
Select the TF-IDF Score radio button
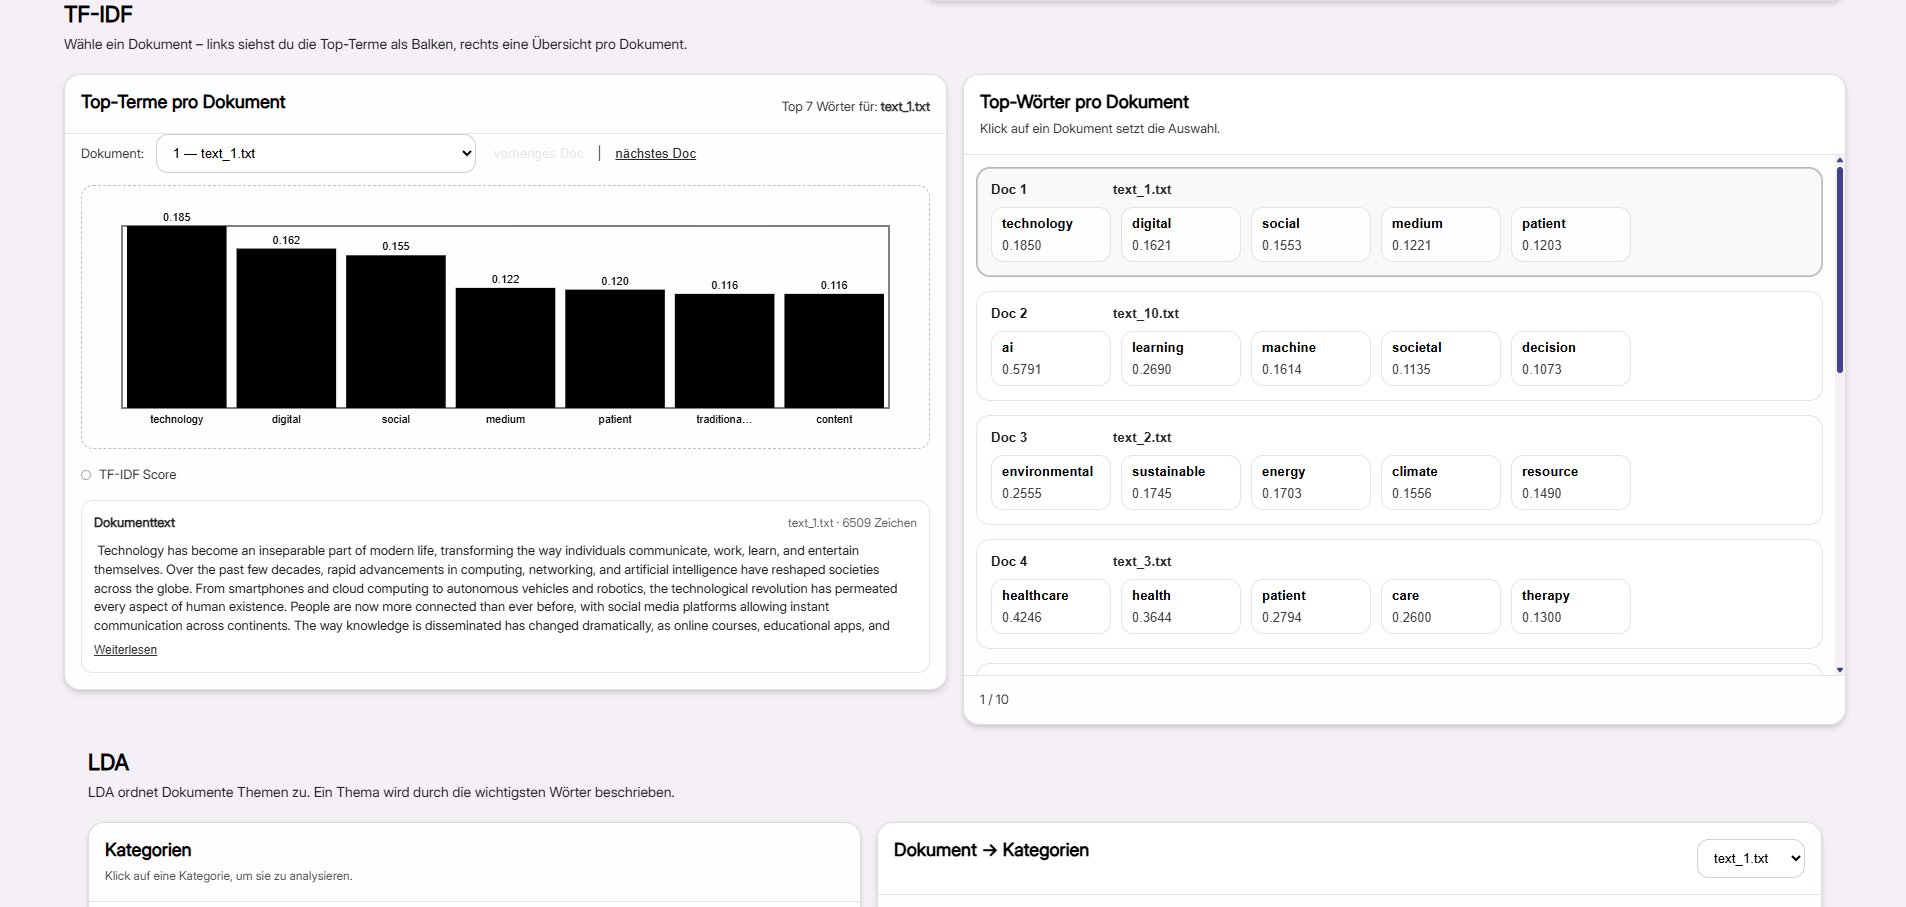tap(85, 474)
